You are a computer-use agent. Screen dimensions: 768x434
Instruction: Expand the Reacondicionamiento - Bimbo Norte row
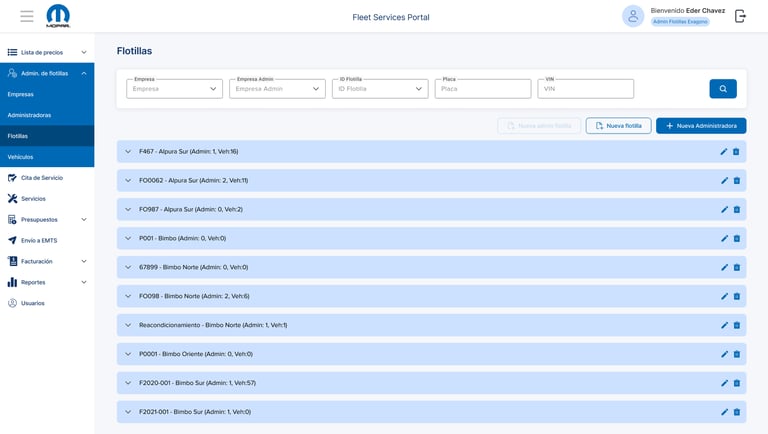pos(128,325)
